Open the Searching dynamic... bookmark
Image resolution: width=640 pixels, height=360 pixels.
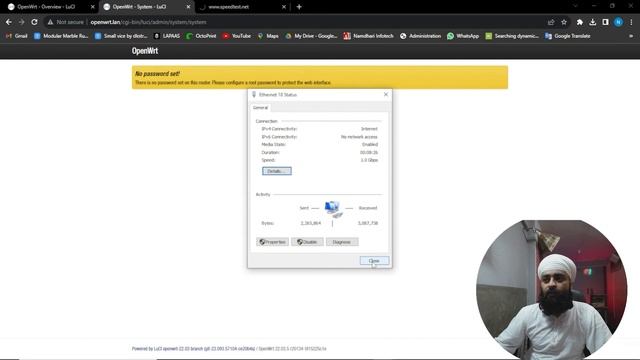(512, 36)
